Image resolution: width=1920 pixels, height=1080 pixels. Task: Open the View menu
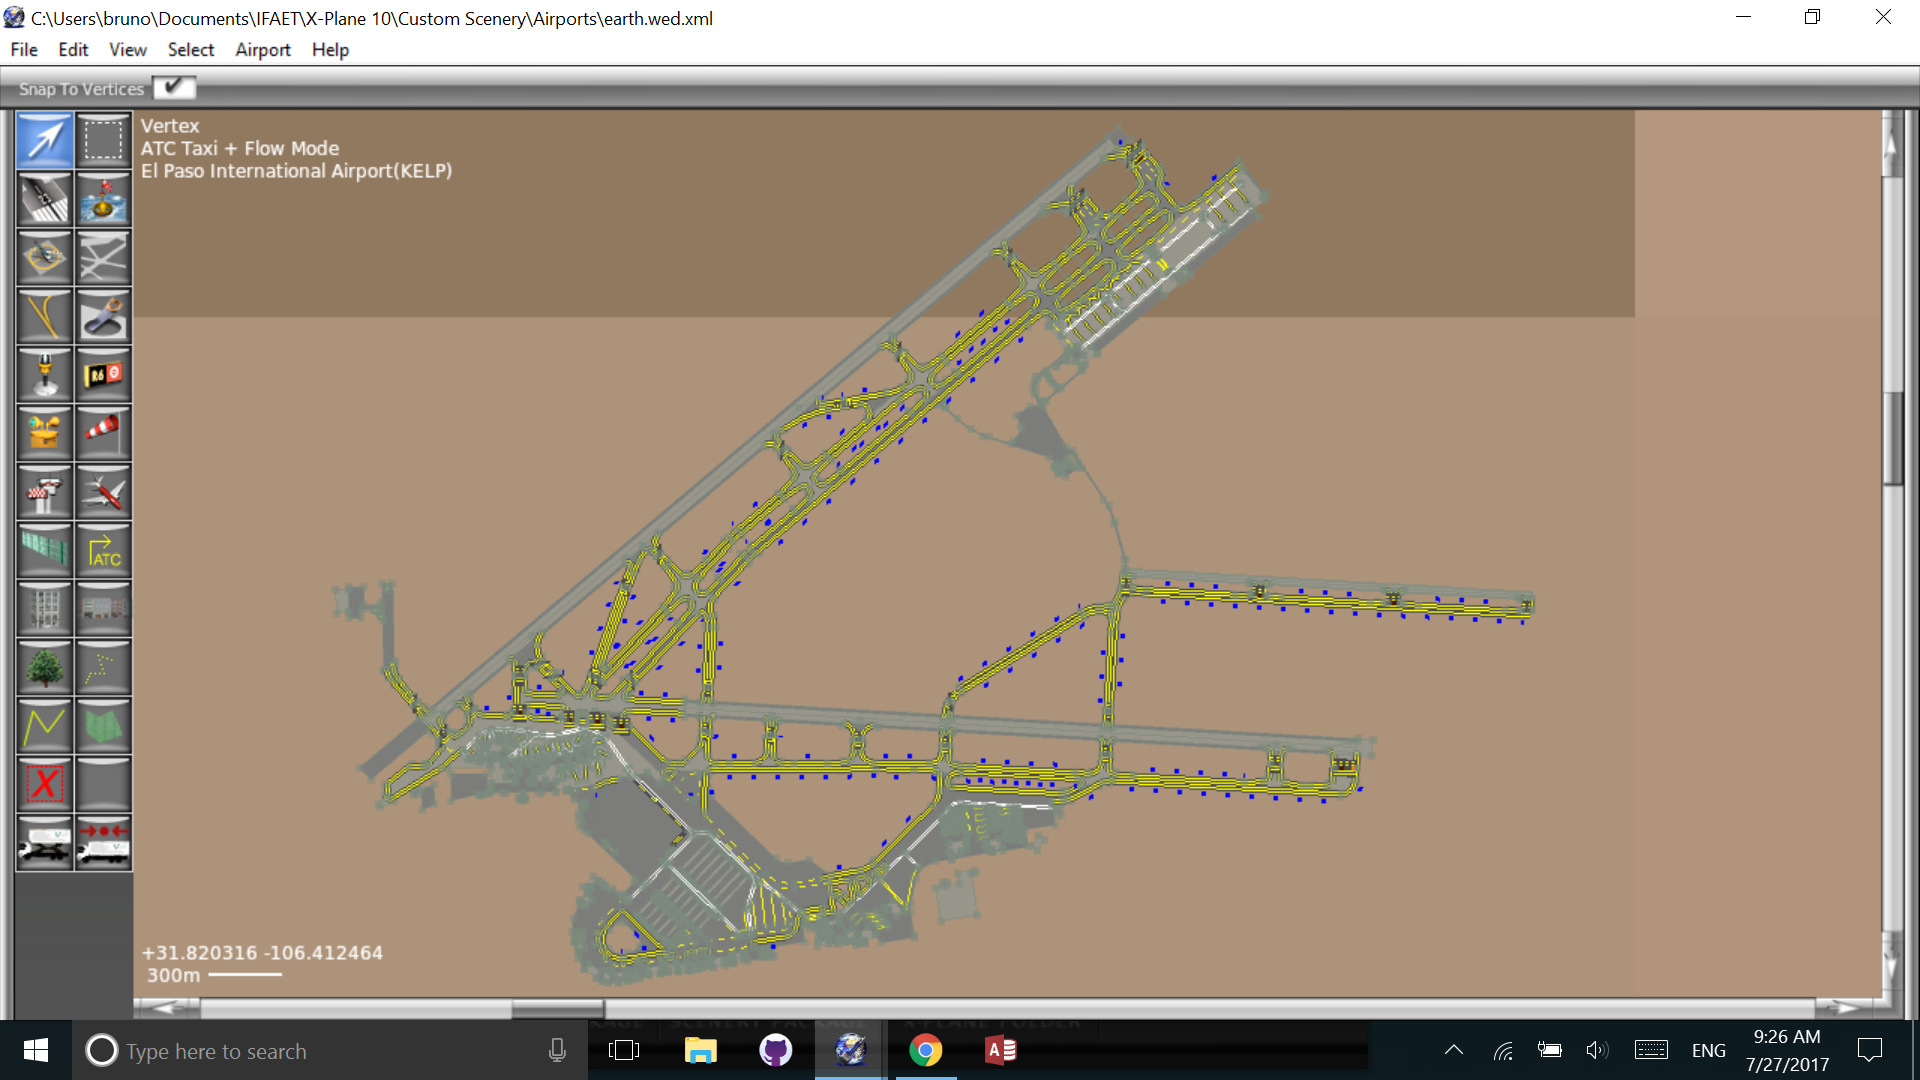[x=127, y=50]
